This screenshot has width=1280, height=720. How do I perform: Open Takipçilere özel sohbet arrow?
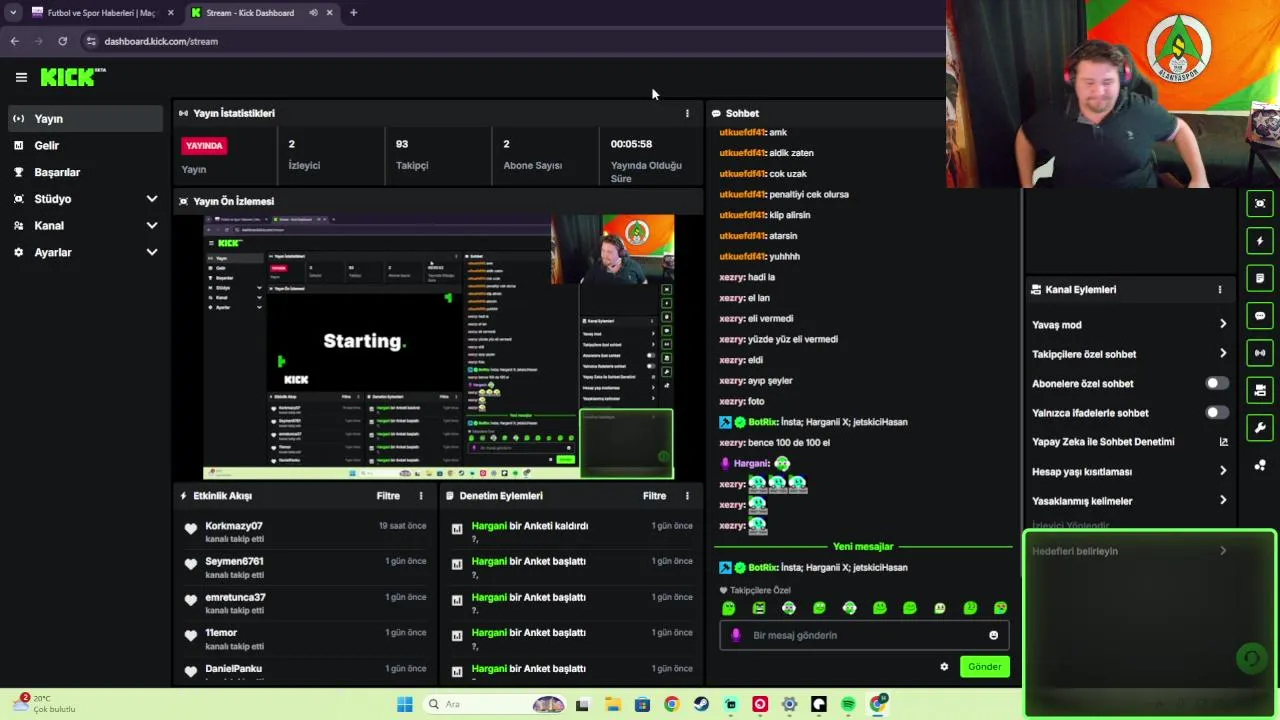coord(1223,353)
